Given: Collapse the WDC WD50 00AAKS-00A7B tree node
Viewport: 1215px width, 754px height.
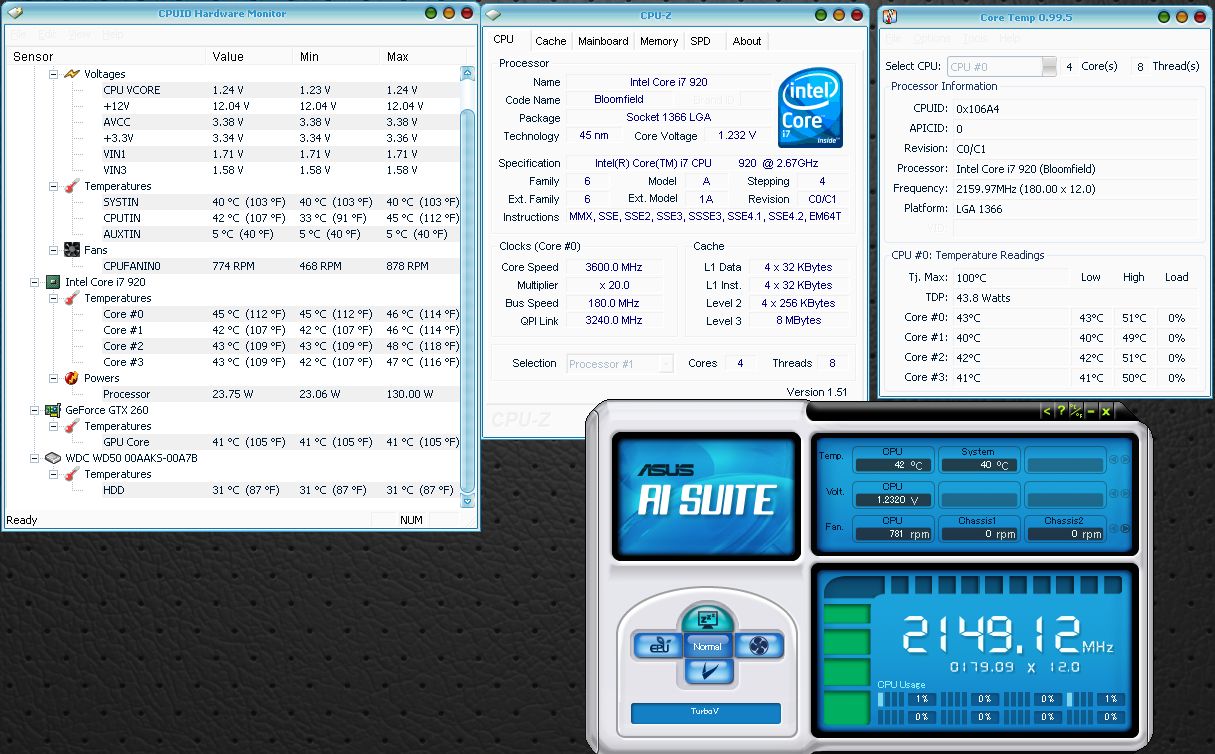Looking at the screenshot, I should pos(35,458).
